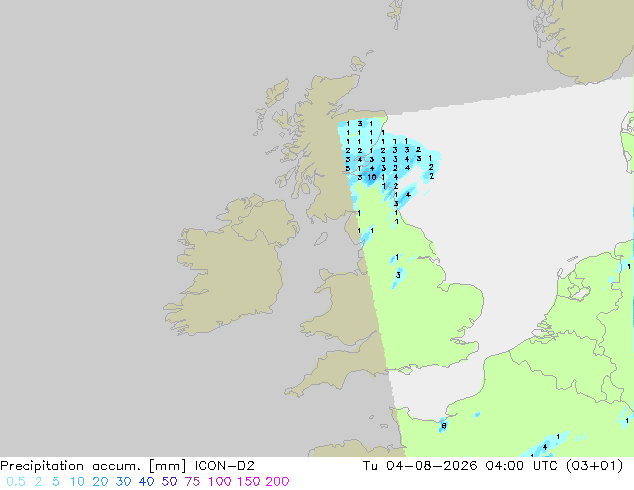
Task: Click the '8' precipitation value on the northern France coast
Action: [x=444, y=426]
